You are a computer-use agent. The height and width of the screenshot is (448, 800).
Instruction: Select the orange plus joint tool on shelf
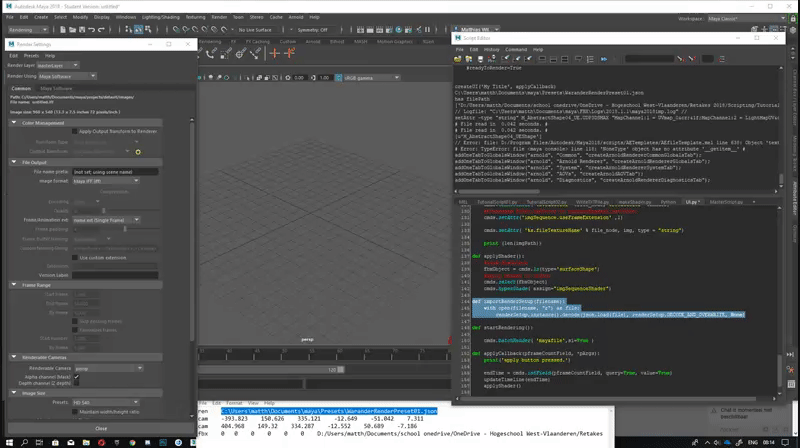tap(275, 52)
